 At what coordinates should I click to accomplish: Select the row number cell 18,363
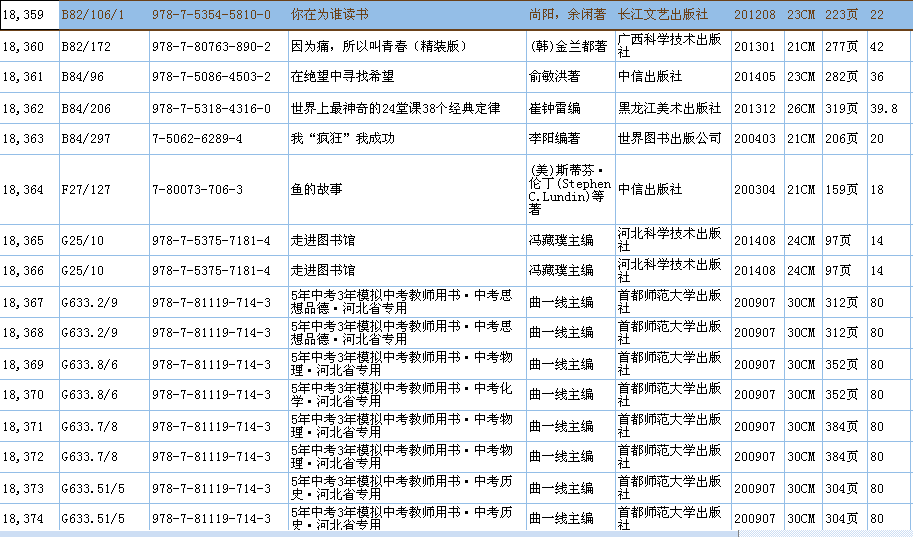click(x=30, y=139)
